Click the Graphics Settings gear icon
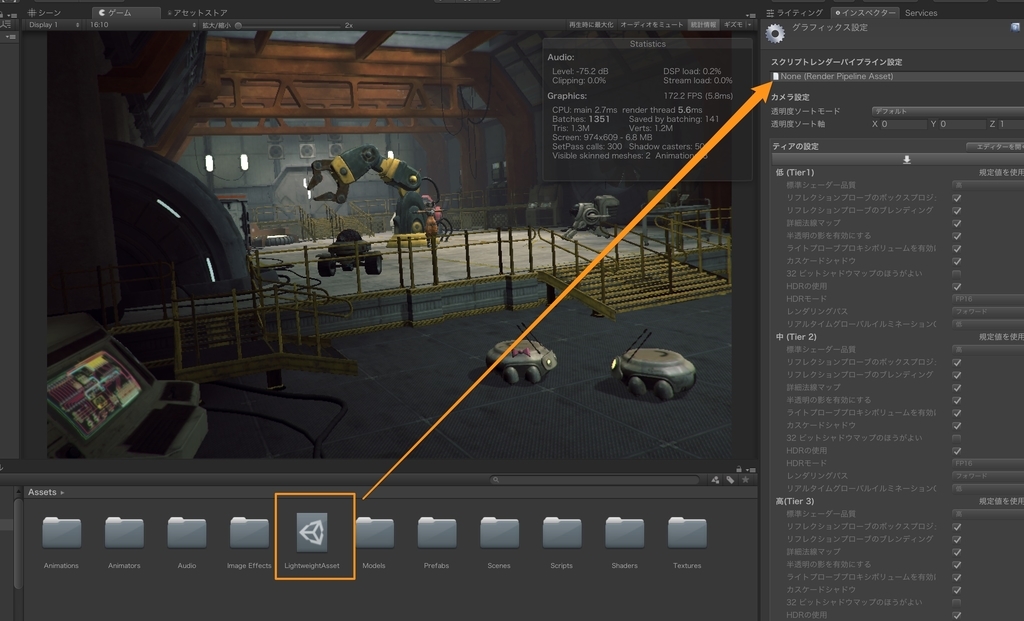1024x621 pixels. (775, 33)
